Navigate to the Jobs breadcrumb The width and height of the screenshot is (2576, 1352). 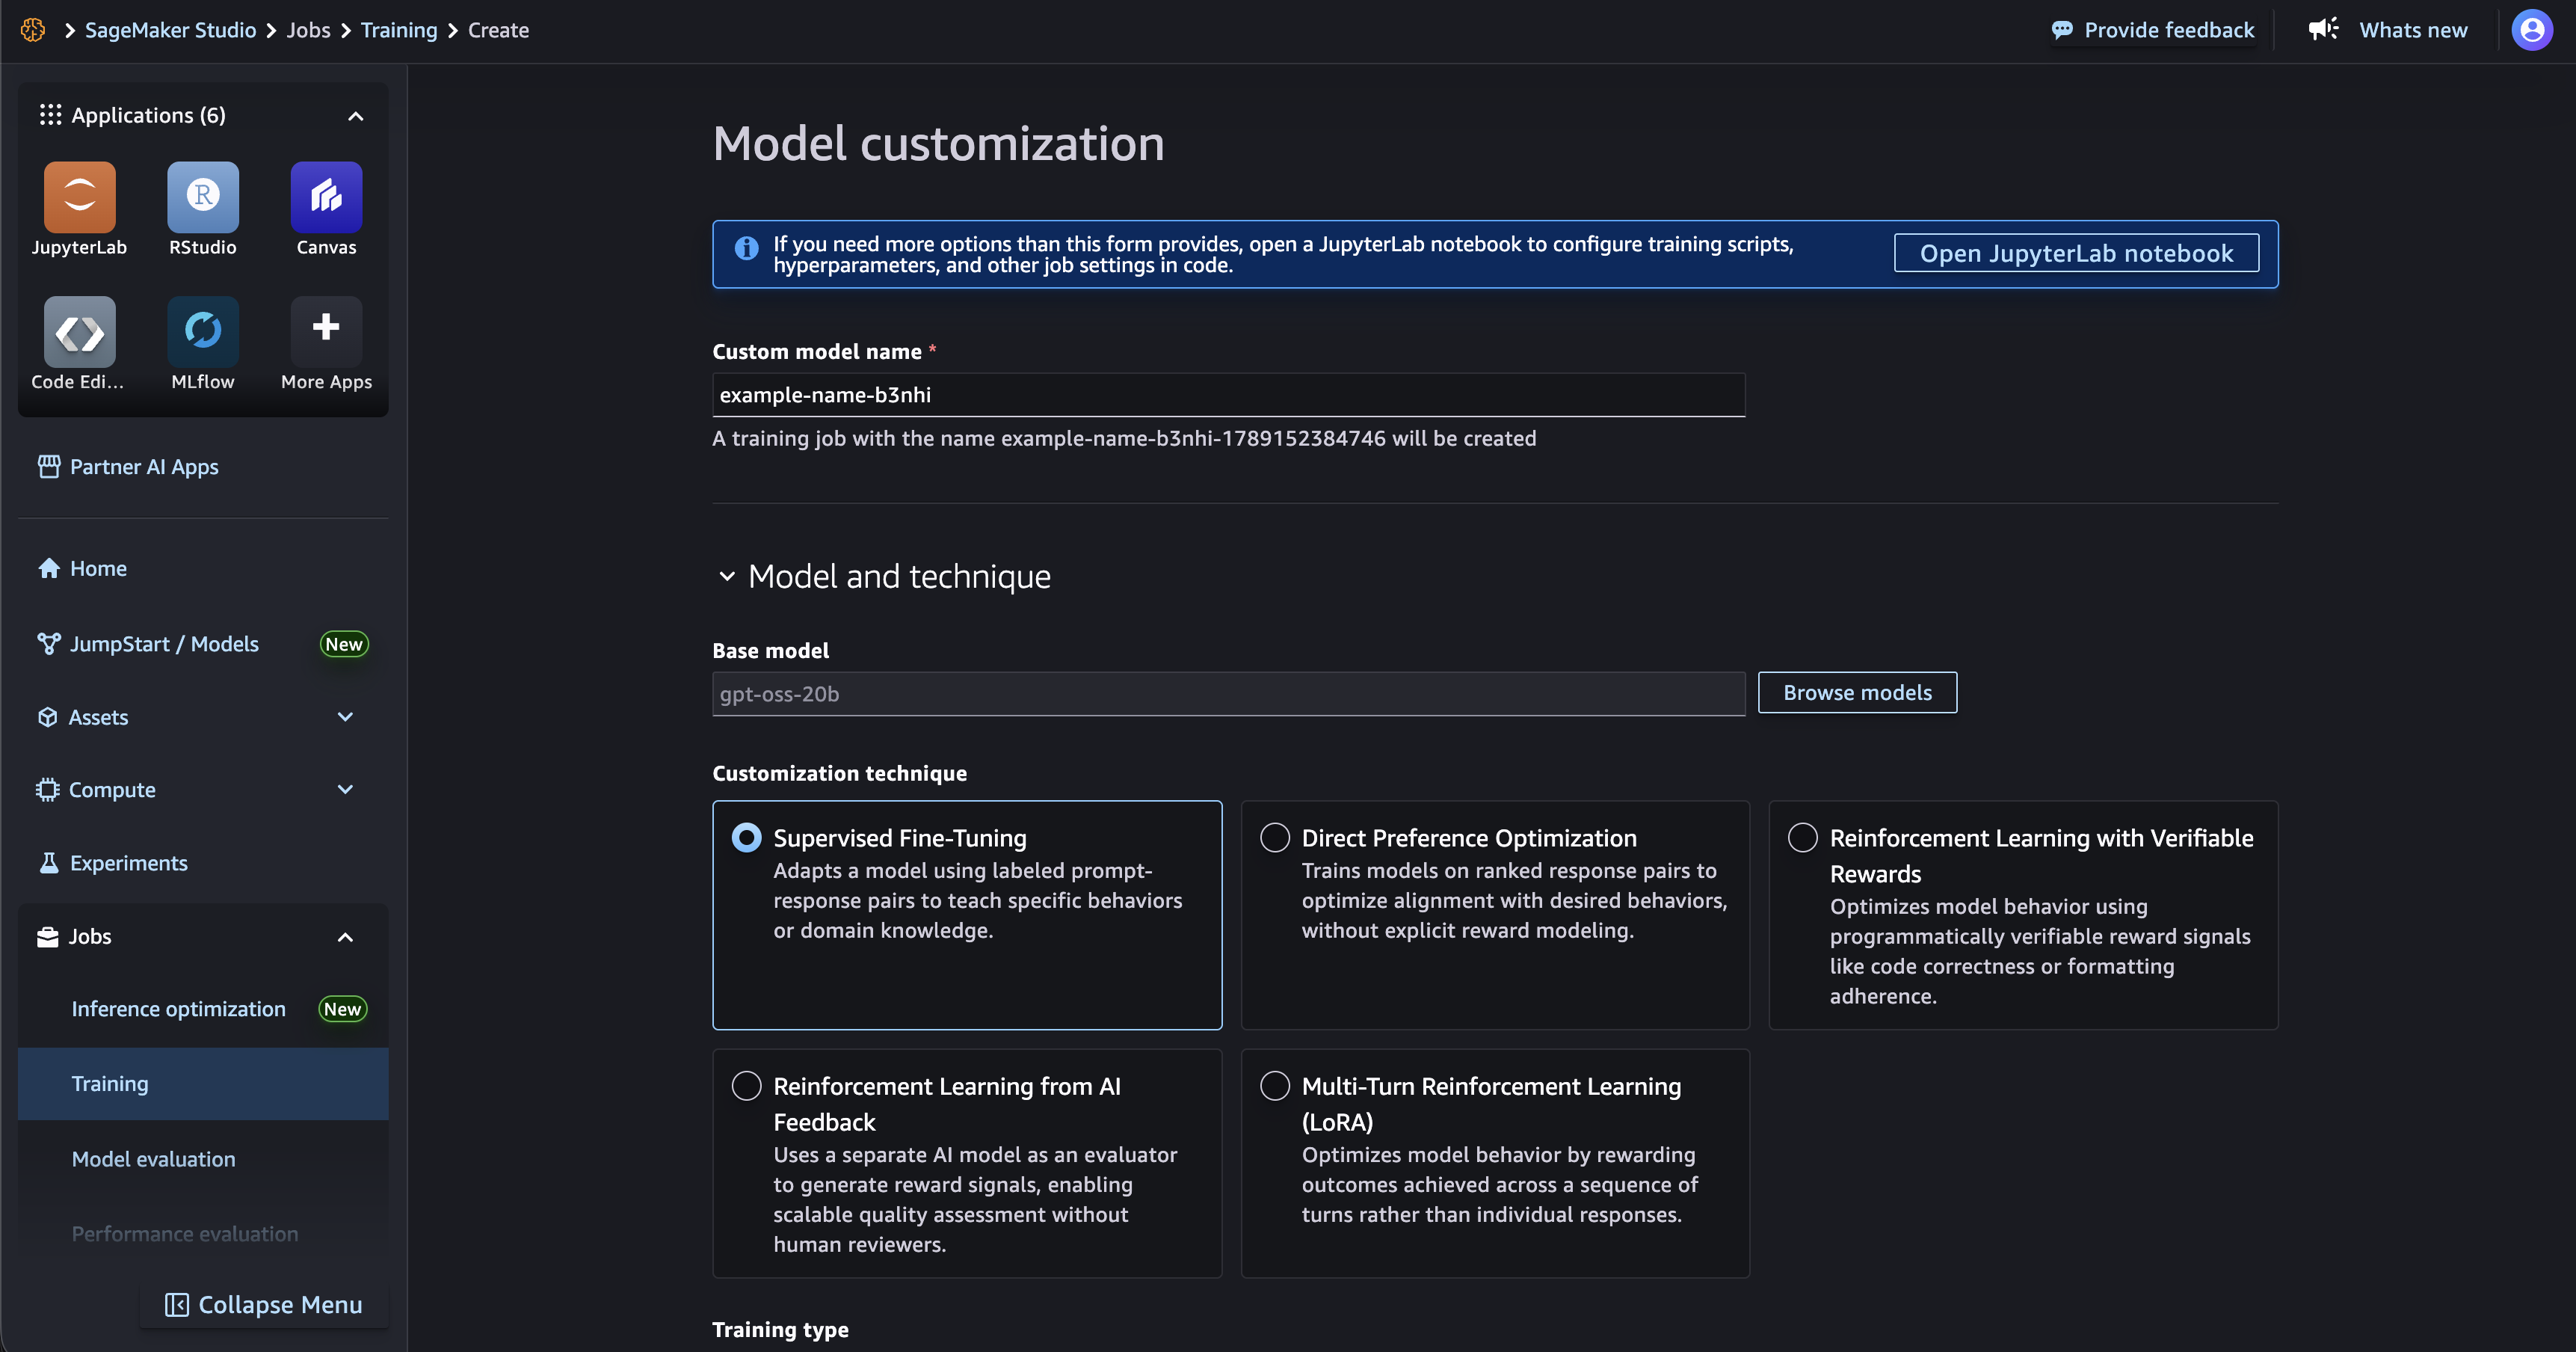[x=308, y=30]
